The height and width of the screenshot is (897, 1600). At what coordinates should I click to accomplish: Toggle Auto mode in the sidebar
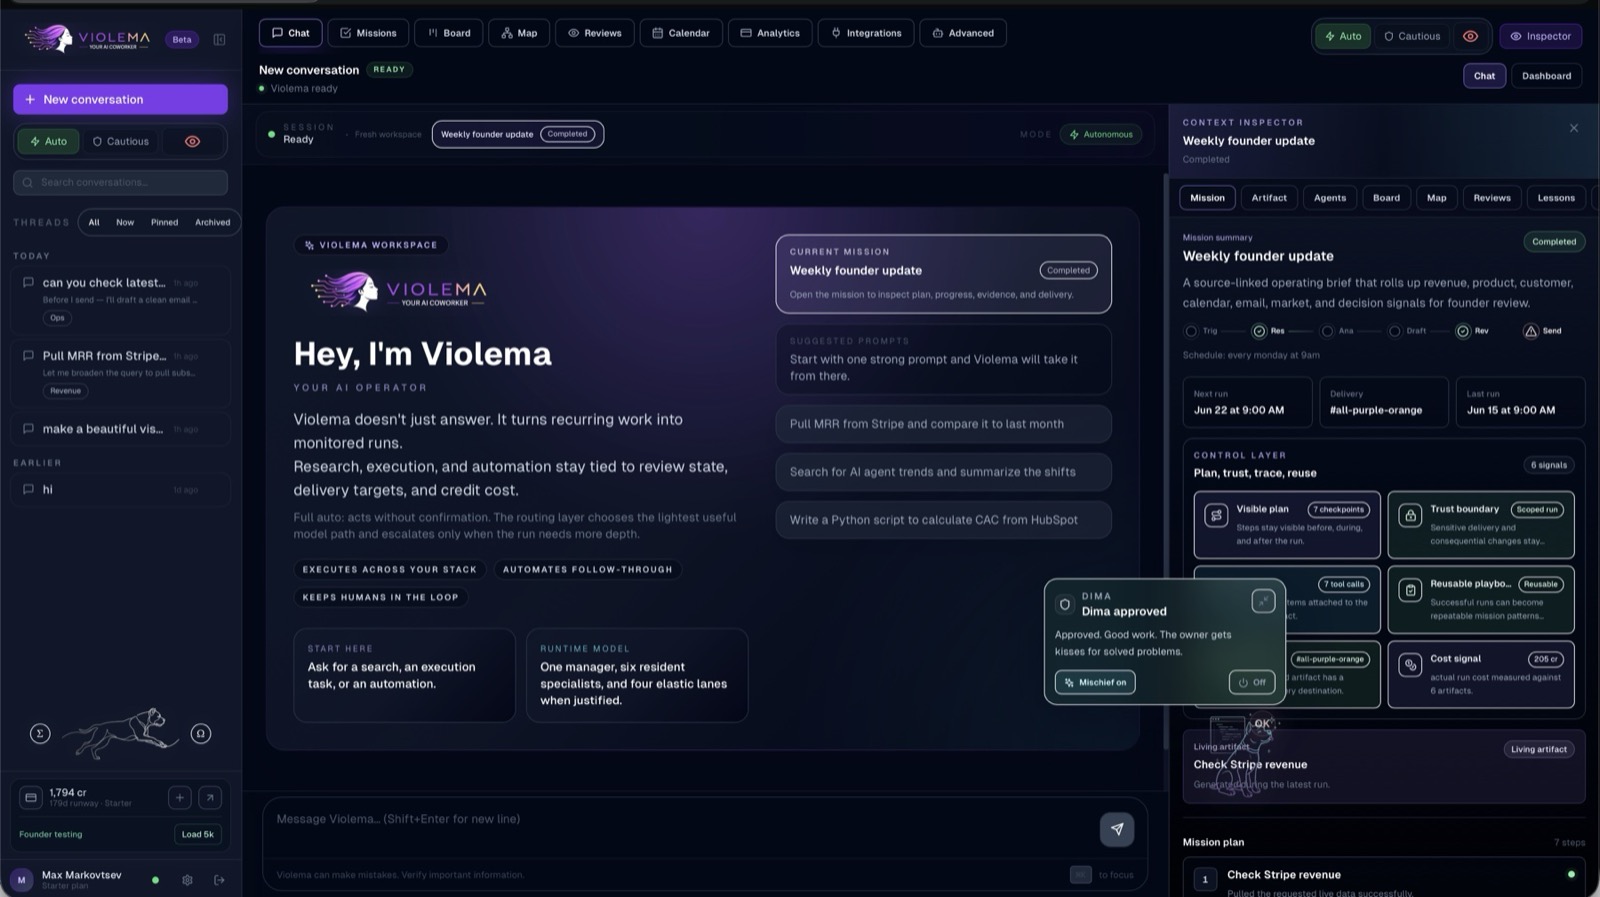(x=48, y=142)
